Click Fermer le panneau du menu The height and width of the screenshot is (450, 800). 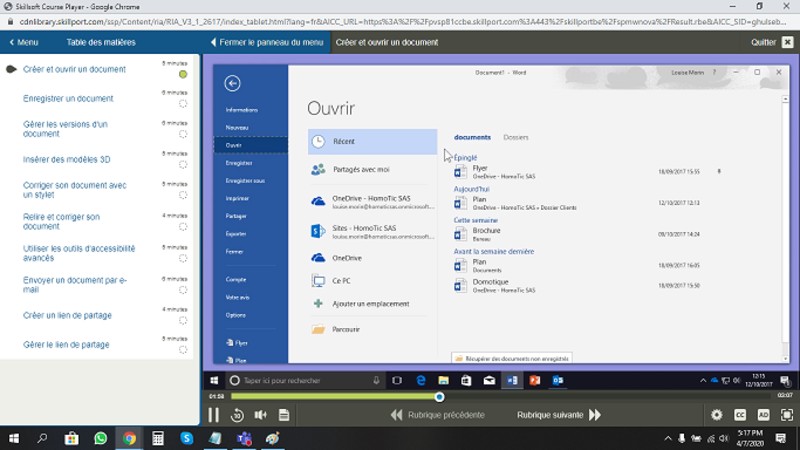click(x=267, y=42)
